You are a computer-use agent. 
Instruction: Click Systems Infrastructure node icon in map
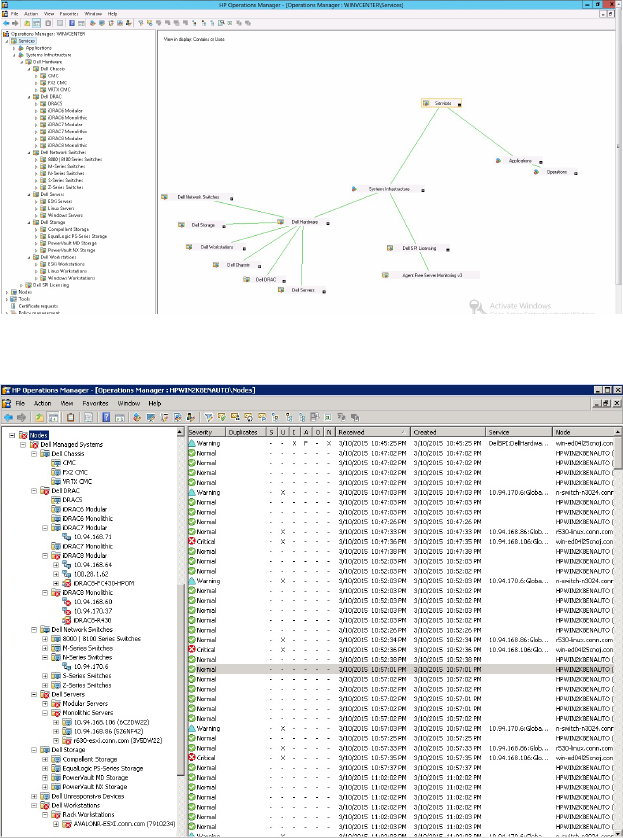[354, 189]
